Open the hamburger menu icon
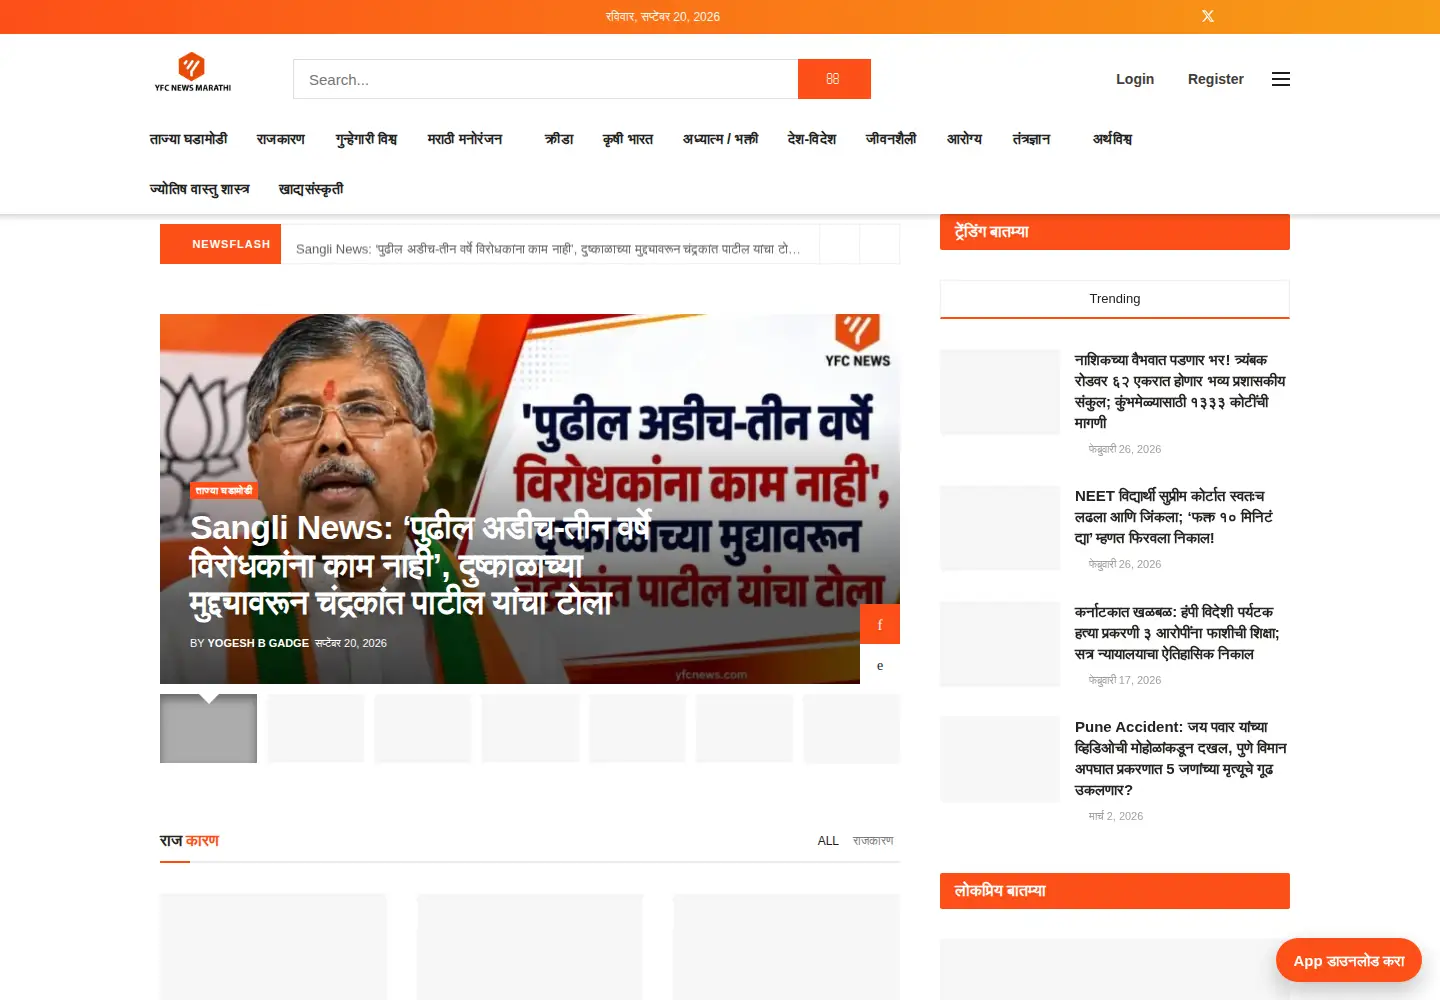The image size is (1440, 1000). tap(1281, 79)
